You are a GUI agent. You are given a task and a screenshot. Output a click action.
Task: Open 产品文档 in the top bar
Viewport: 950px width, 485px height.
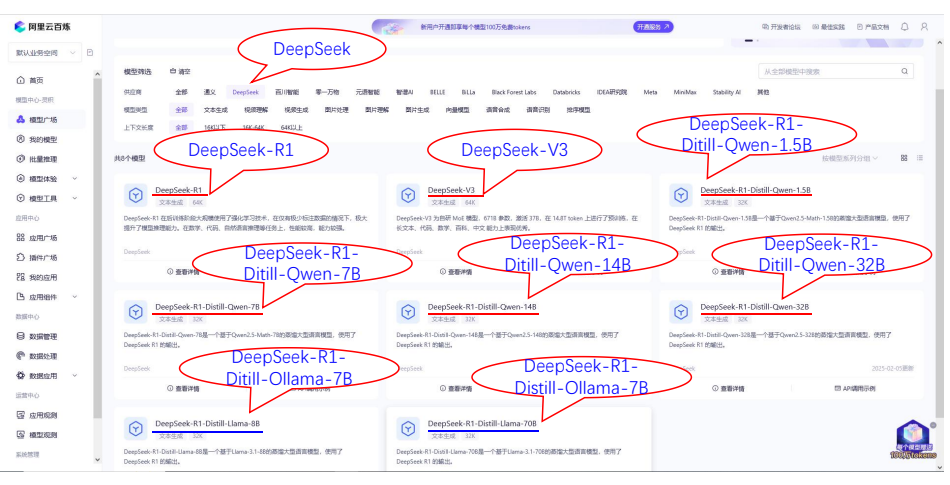tap(873, 27)
